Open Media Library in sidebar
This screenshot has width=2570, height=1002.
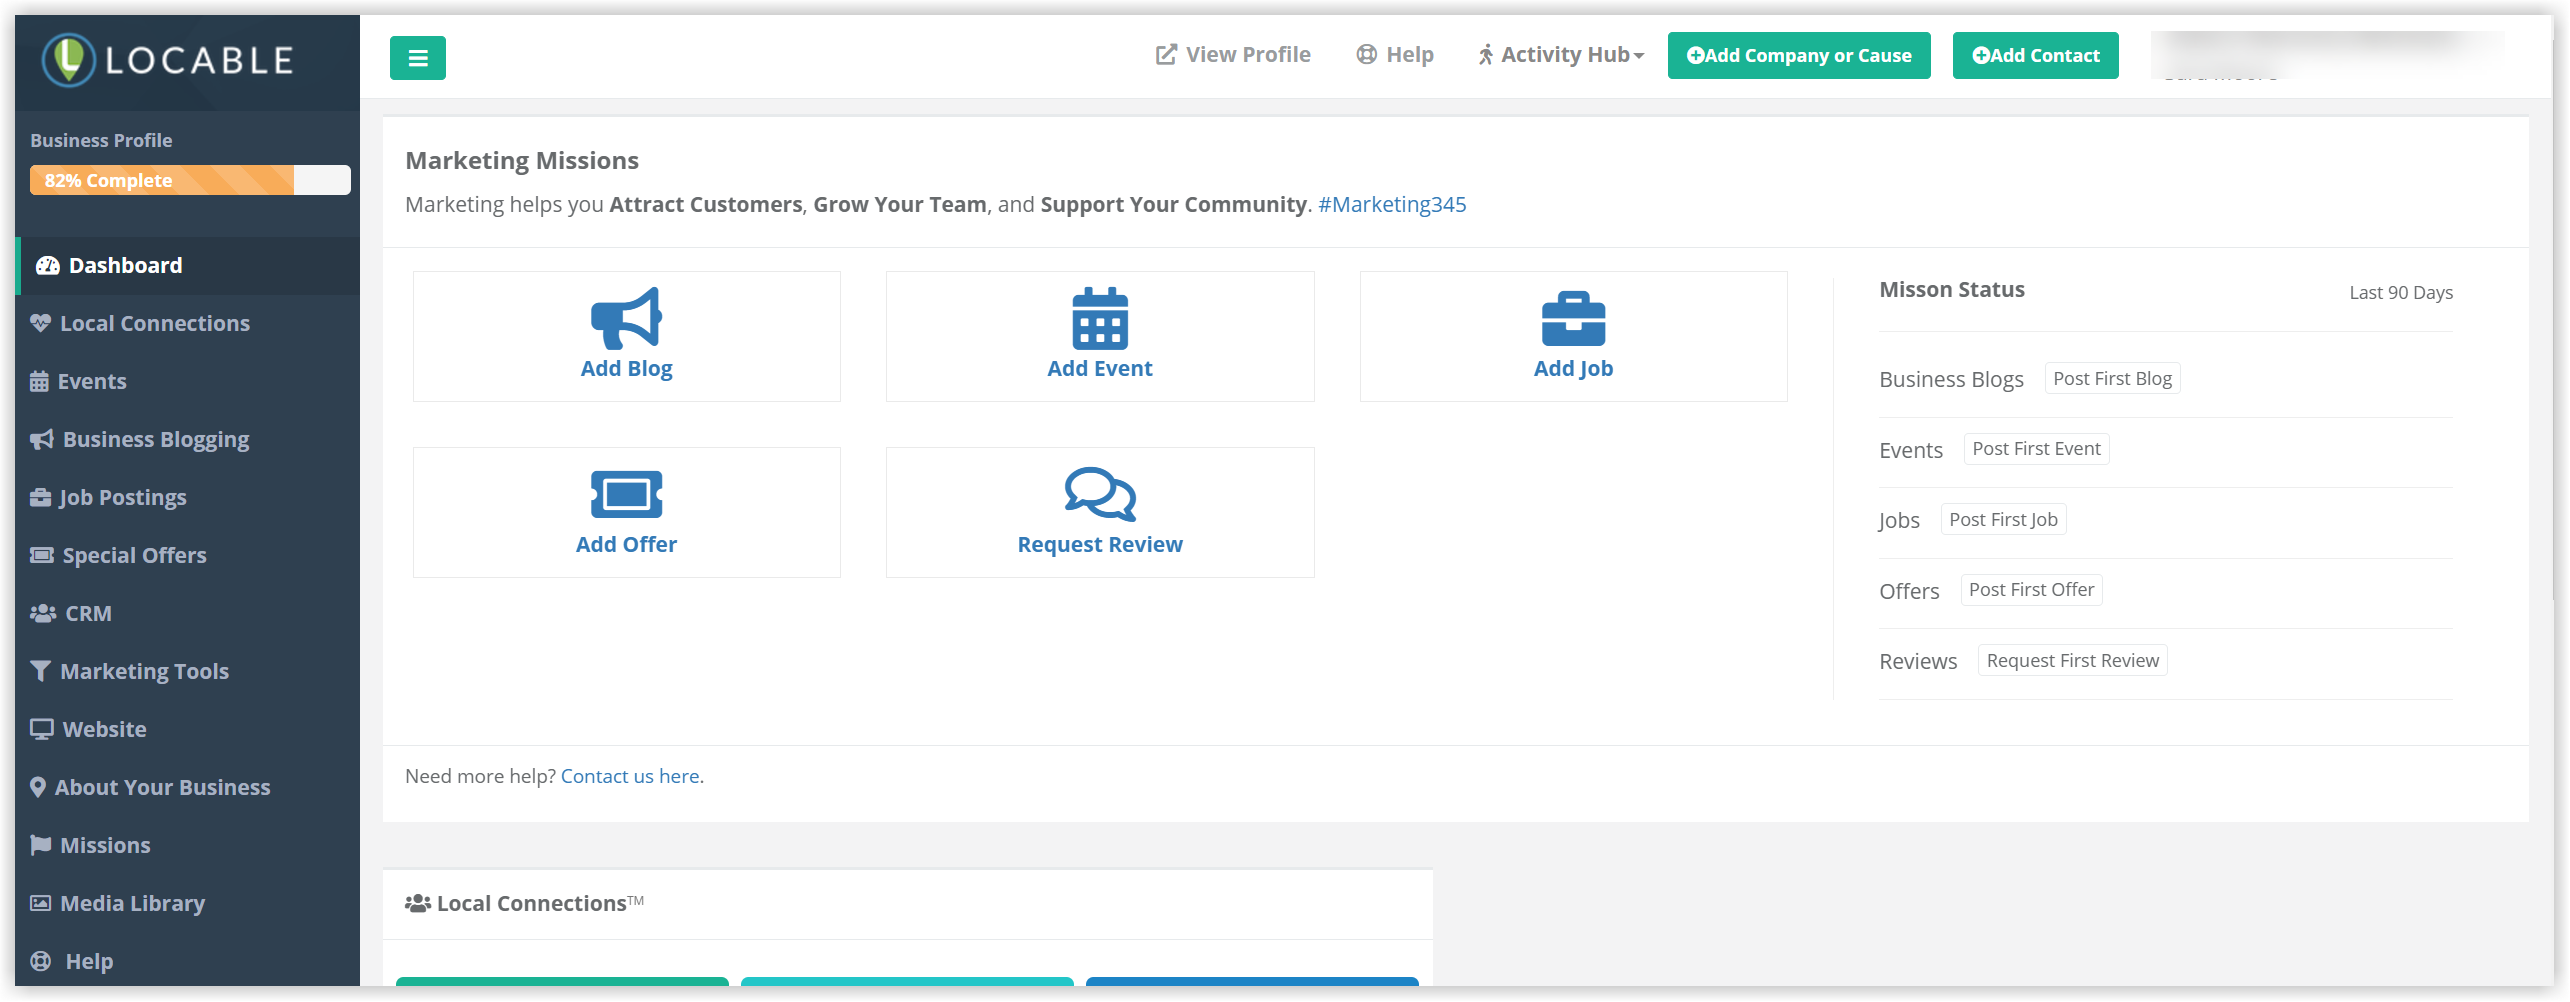[x=188, y=903]
